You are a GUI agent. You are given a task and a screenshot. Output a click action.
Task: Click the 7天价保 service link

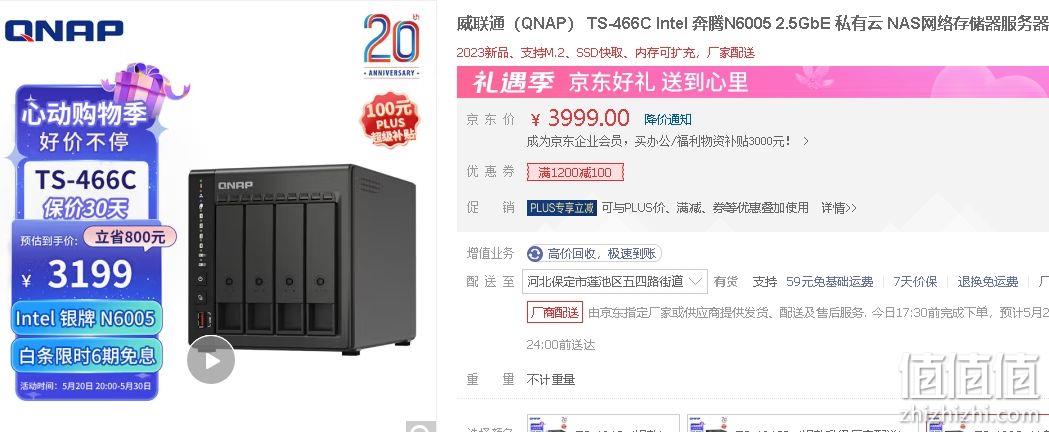(x=915, y=282)
